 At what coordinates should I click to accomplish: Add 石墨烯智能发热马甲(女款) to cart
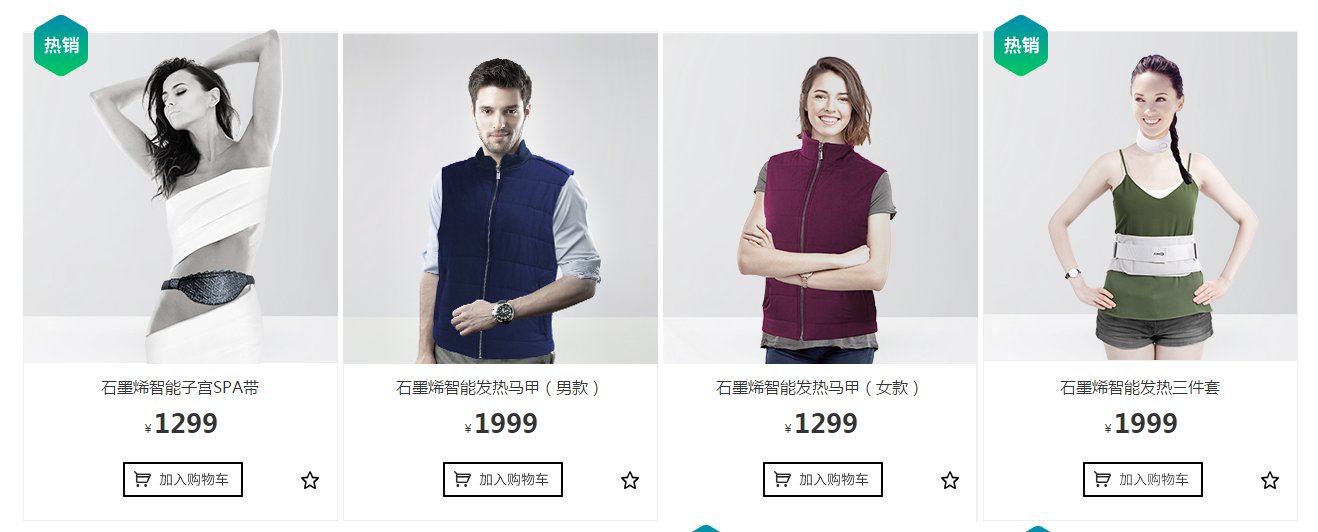point(823,480)
